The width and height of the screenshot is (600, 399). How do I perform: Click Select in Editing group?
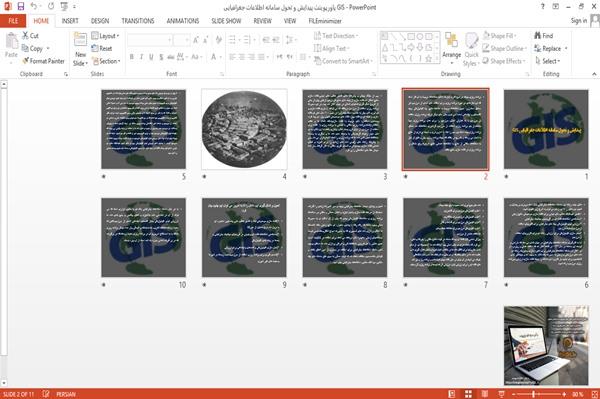pos(547,61)
